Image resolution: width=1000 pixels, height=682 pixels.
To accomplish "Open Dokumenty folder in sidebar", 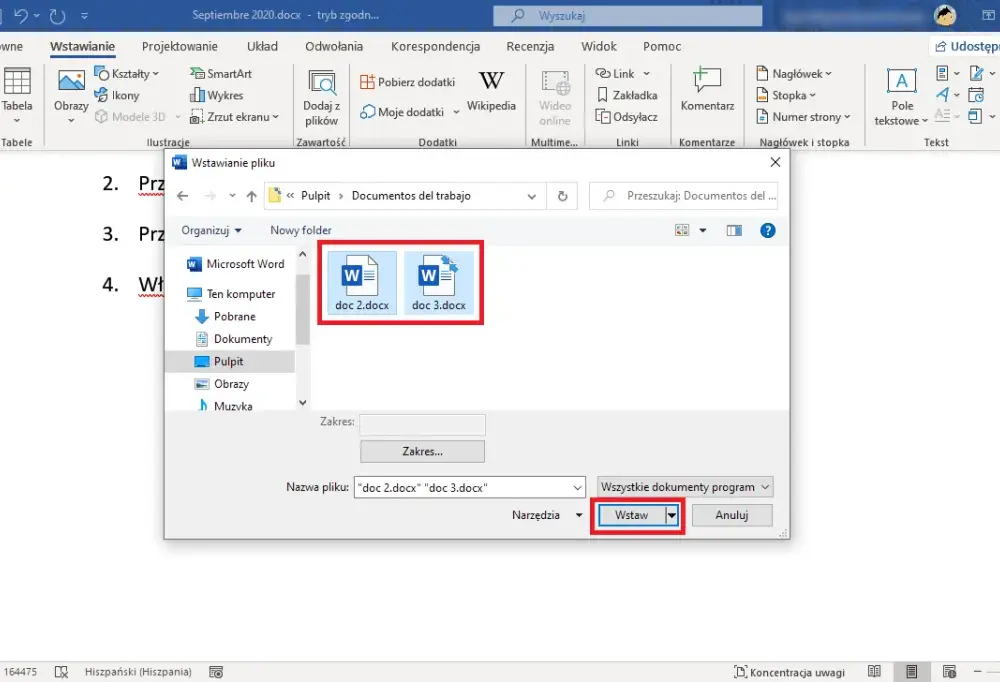I will [x=234, y=339].
